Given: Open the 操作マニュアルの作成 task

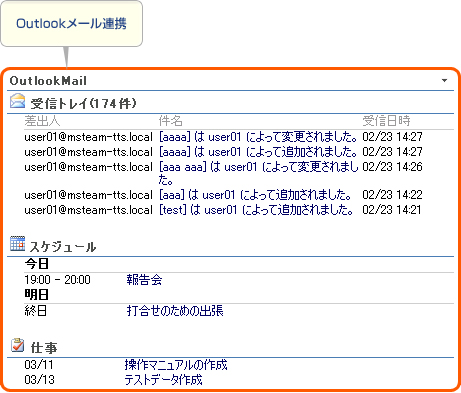Looking at the screenshot, I should click(x=176, y=365).
